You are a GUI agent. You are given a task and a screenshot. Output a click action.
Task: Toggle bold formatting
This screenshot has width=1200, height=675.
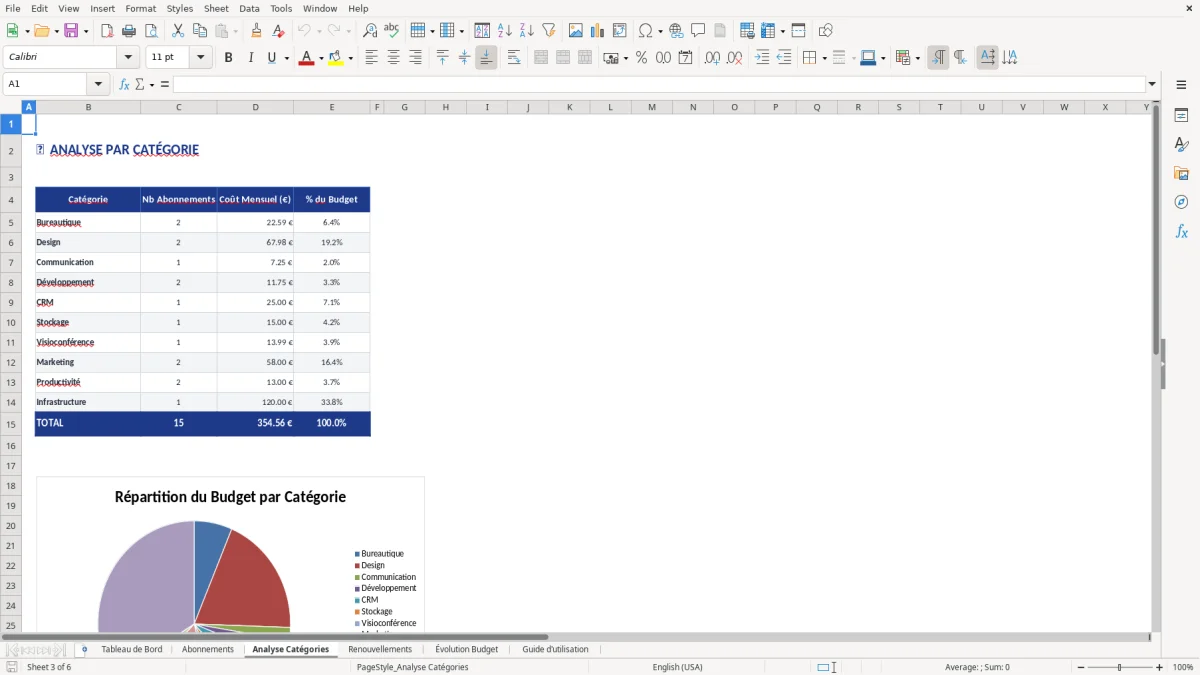coord(228,57)
